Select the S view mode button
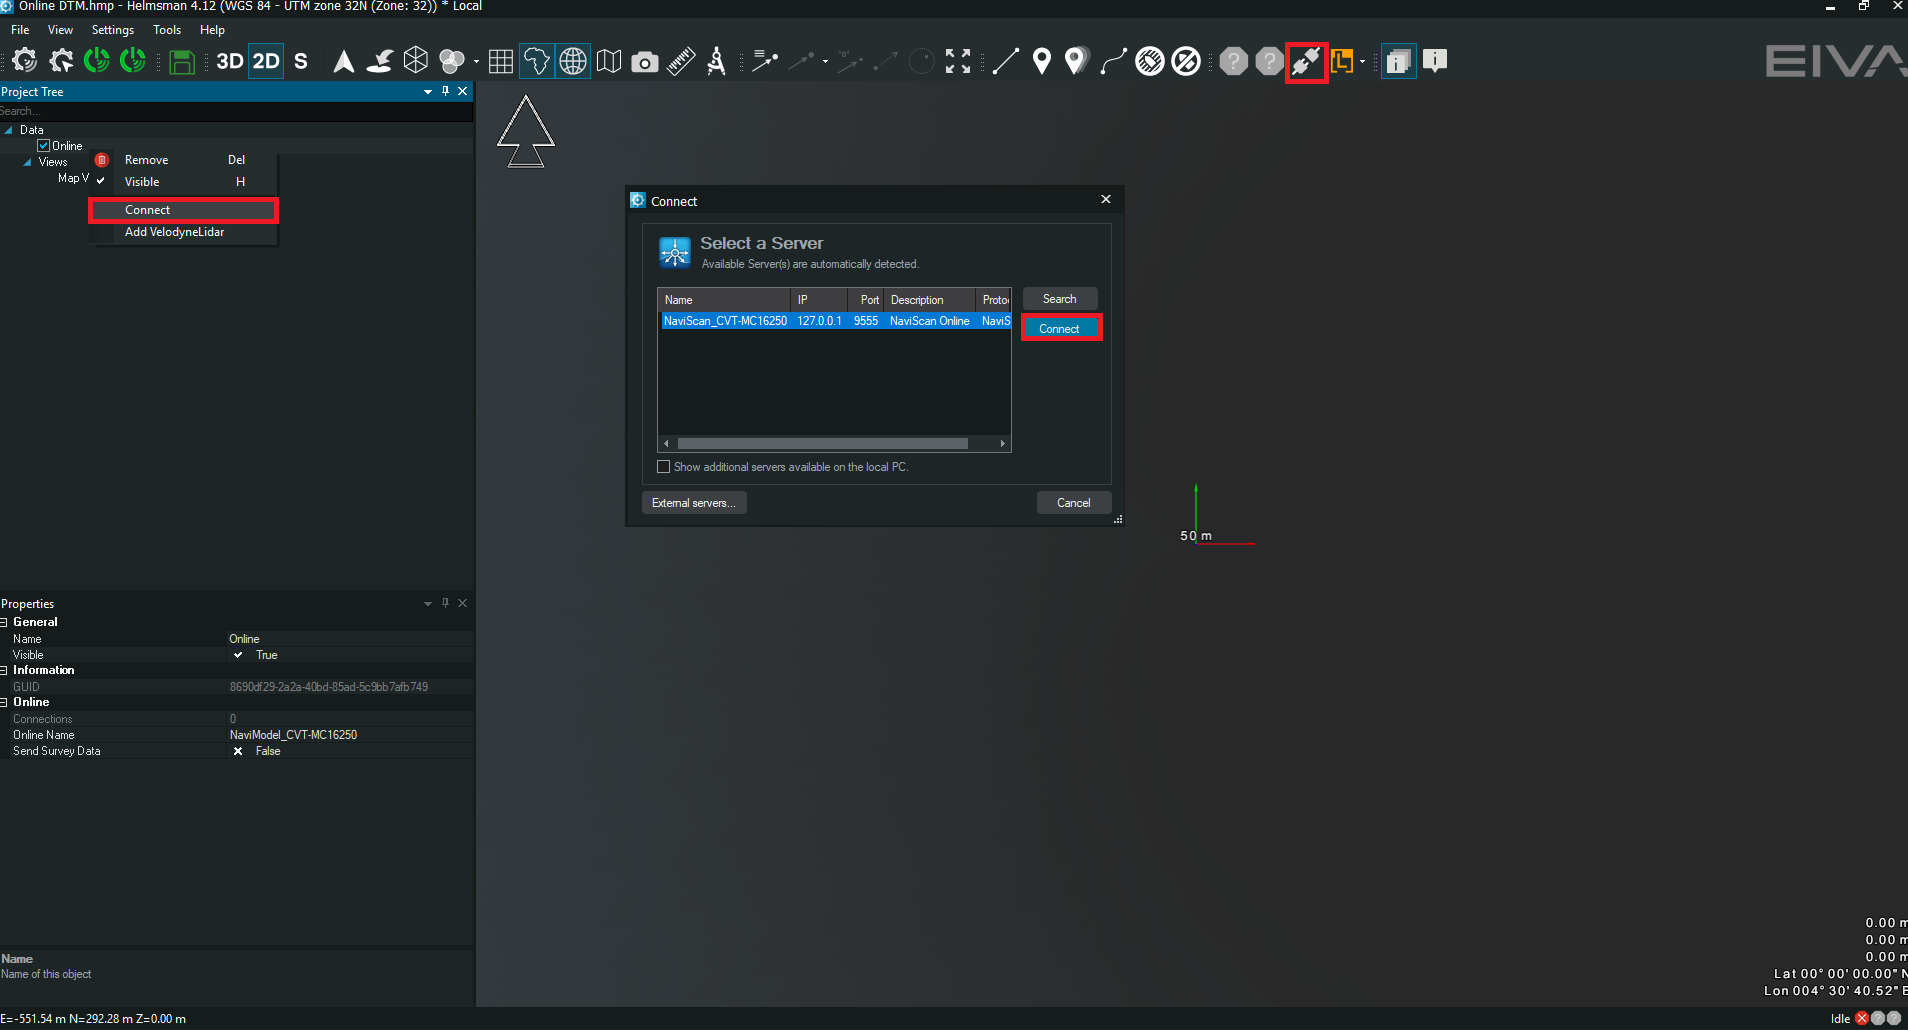Screen dimensions: 1908x1030 301,61
